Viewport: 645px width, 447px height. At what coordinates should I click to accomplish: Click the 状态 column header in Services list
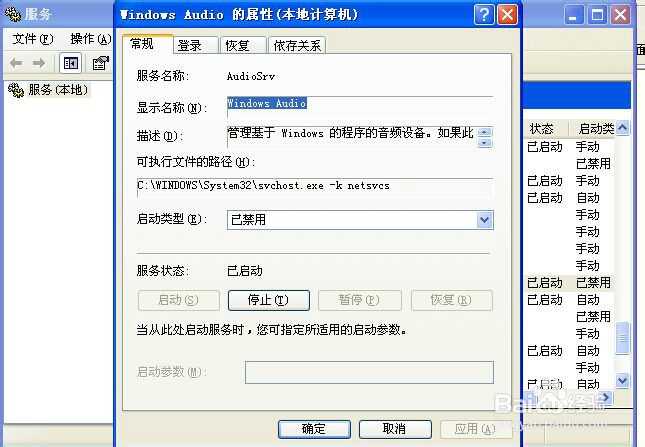click(545, 129)
